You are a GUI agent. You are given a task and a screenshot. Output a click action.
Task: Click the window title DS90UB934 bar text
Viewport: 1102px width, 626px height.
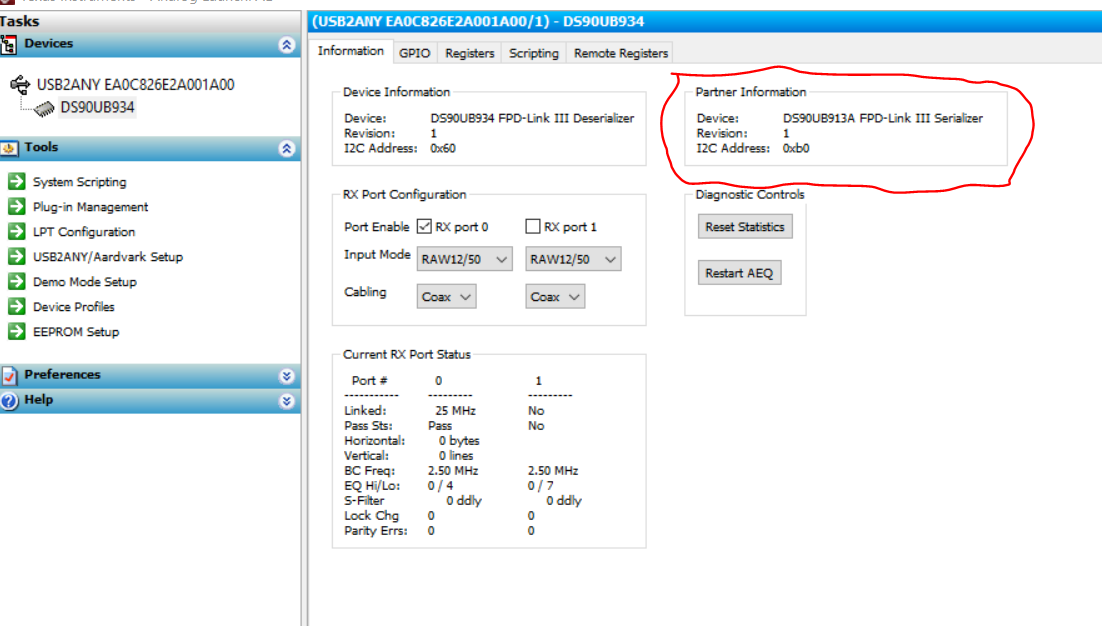pos(478,21)
